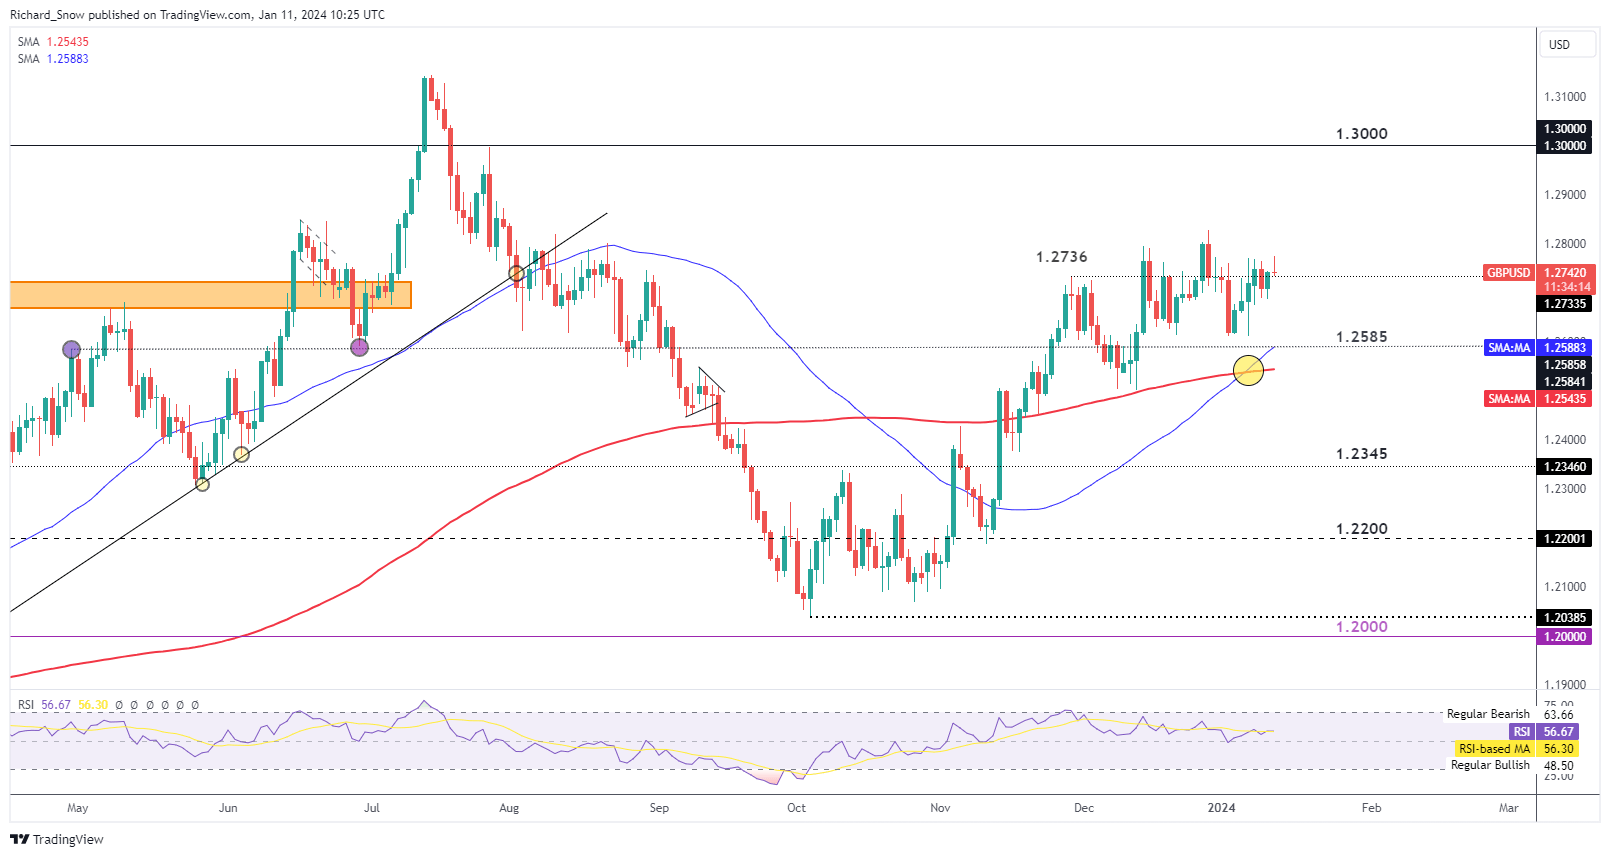
Task: Click the yellow RSI-based MA 56.30 tag
Action: (1517, 749)
